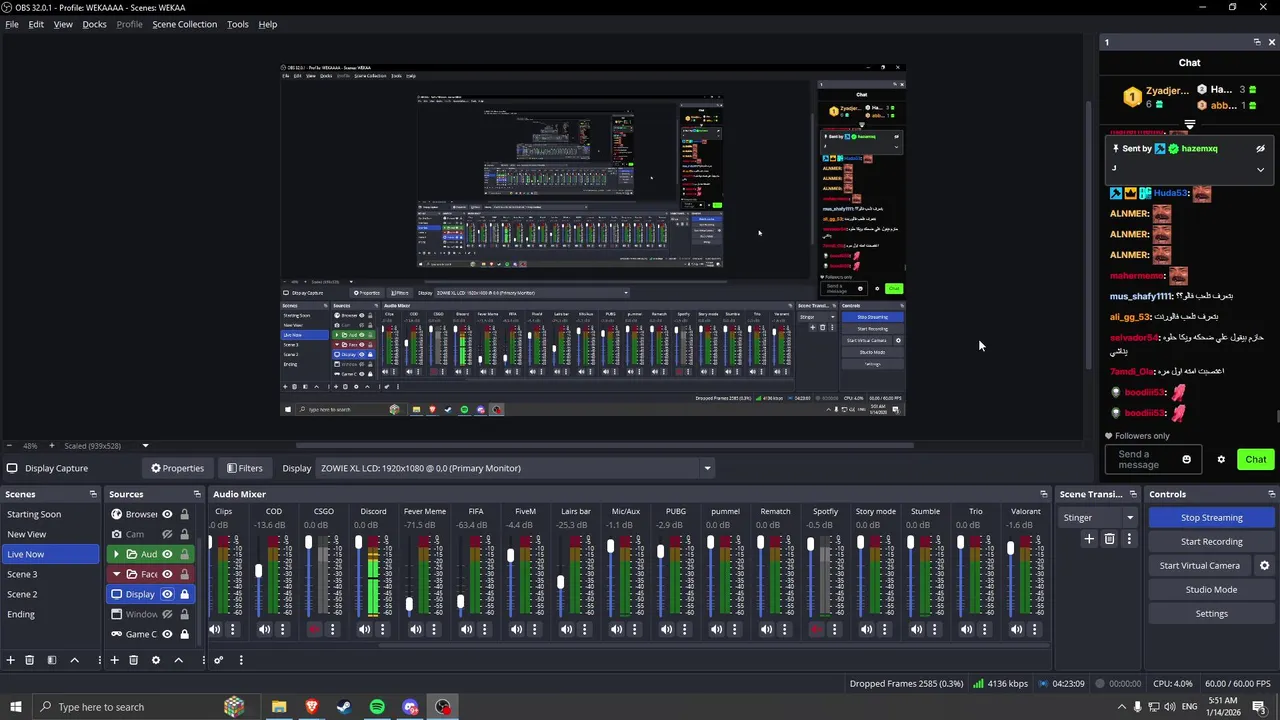Pop out the Audio Mixer dock

(x=1043, y=494)
